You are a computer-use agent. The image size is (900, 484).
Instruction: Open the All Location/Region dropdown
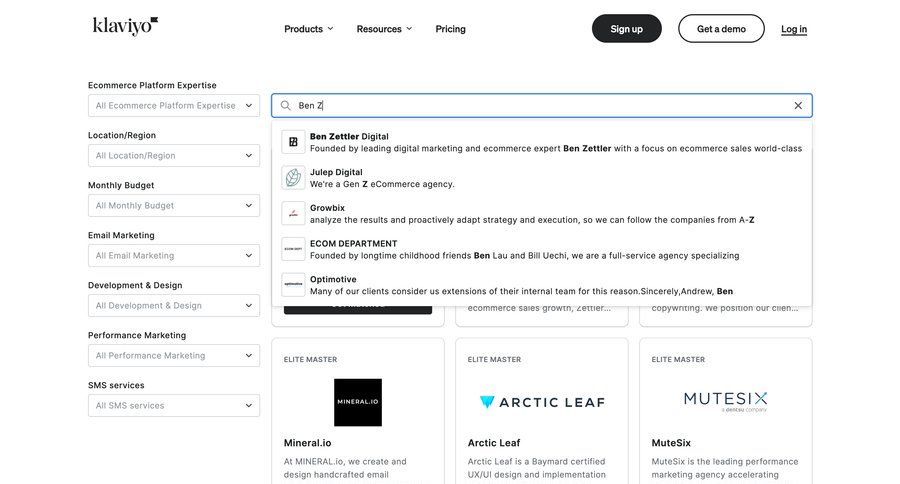pyautogui.click(x=174, y=156)
